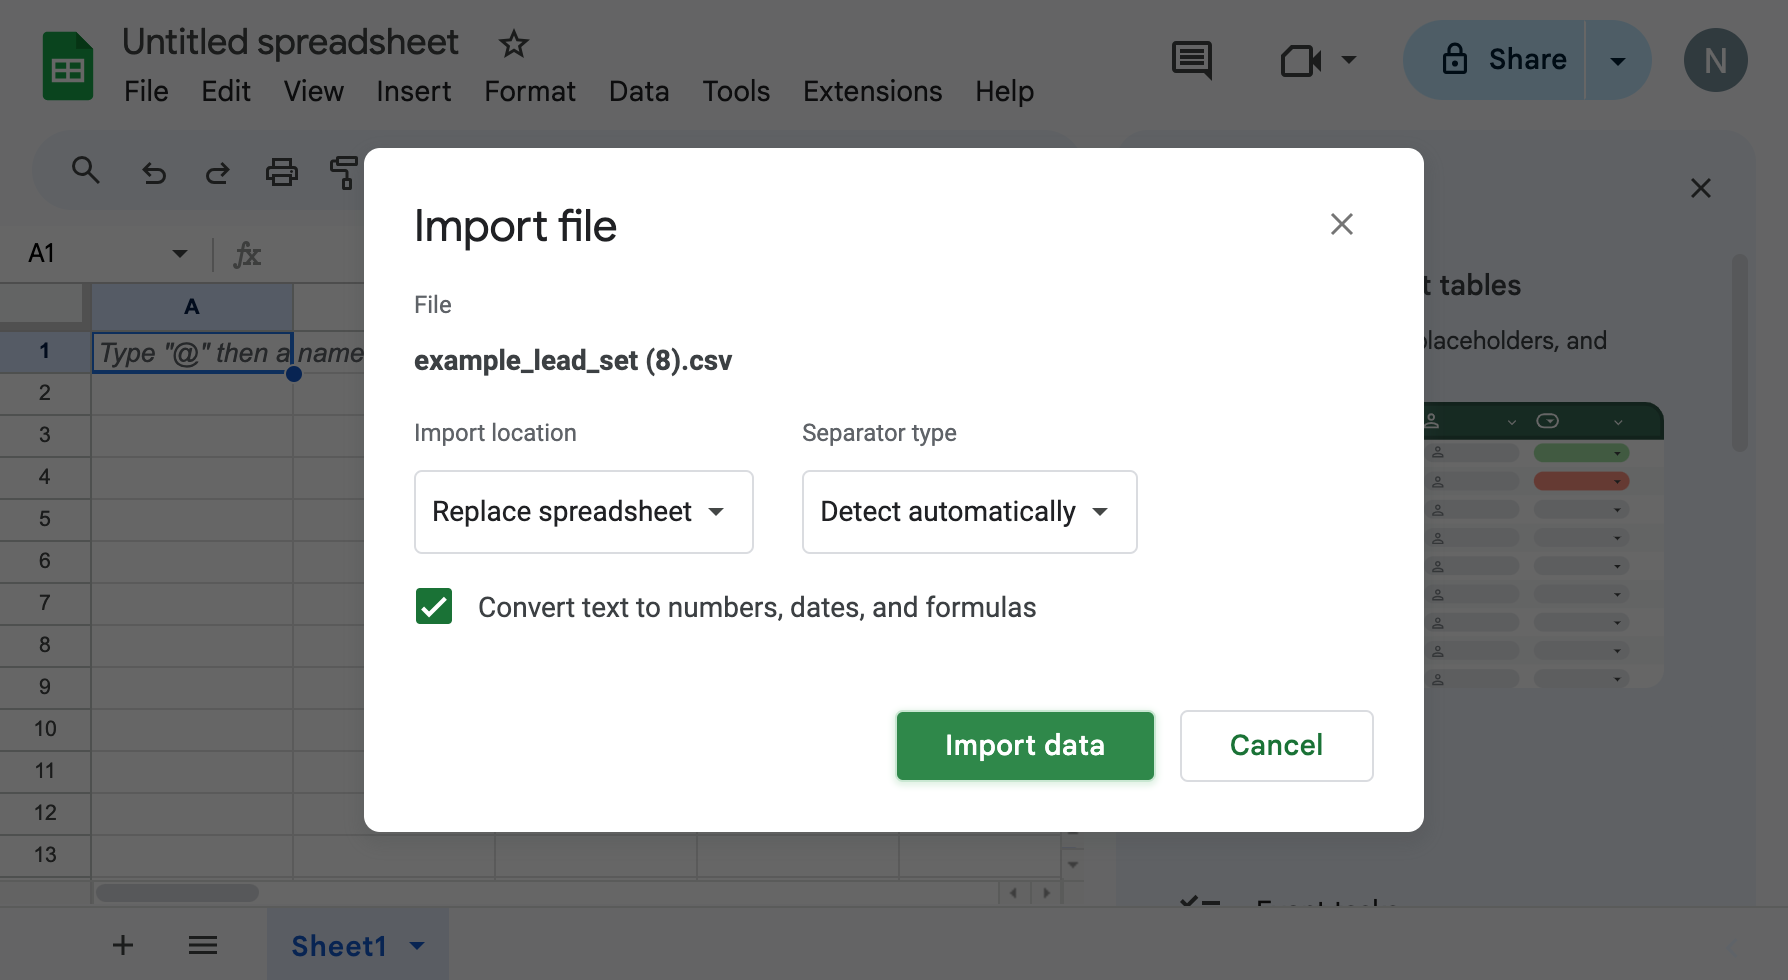Image resolution: width=1788 pixels, height=980 pixels.
Task: Open the Data menu
Action: [x=639, y=91]
